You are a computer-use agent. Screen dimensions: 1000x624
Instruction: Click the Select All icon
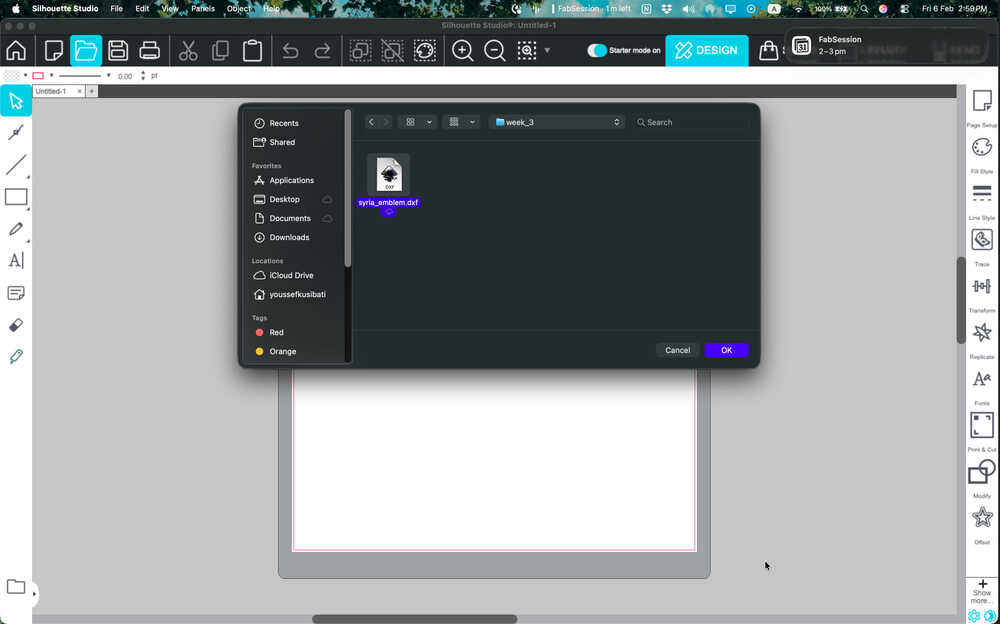360,50
